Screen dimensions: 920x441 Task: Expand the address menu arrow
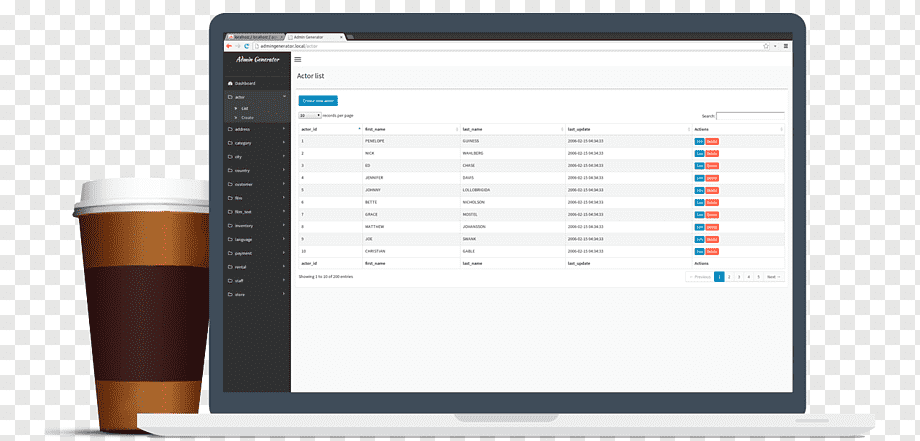pos(284,129)
